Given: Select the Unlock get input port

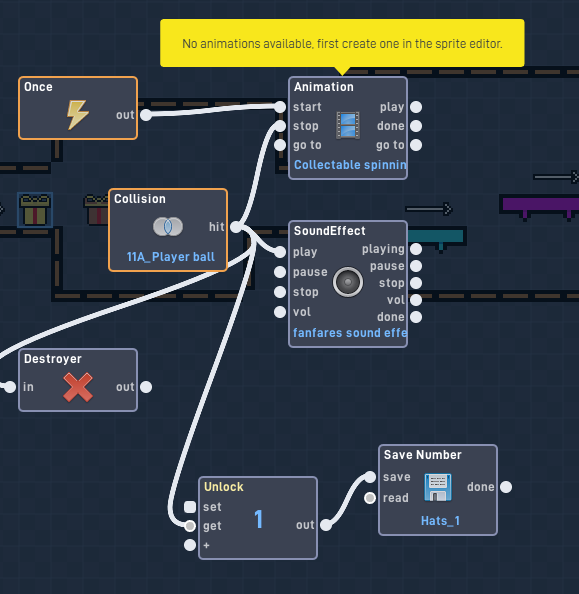Looking at the screenshot, I should pos(190,526).
